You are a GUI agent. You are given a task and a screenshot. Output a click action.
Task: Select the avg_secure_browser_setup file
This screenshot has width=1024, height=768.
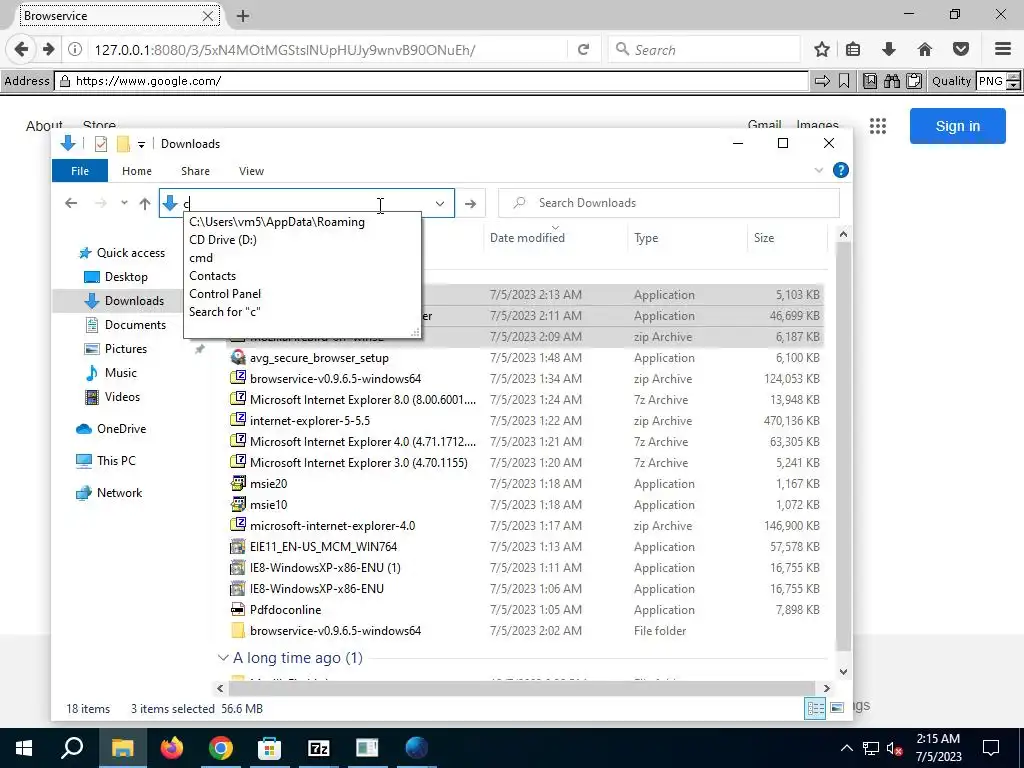coord(319,358)
